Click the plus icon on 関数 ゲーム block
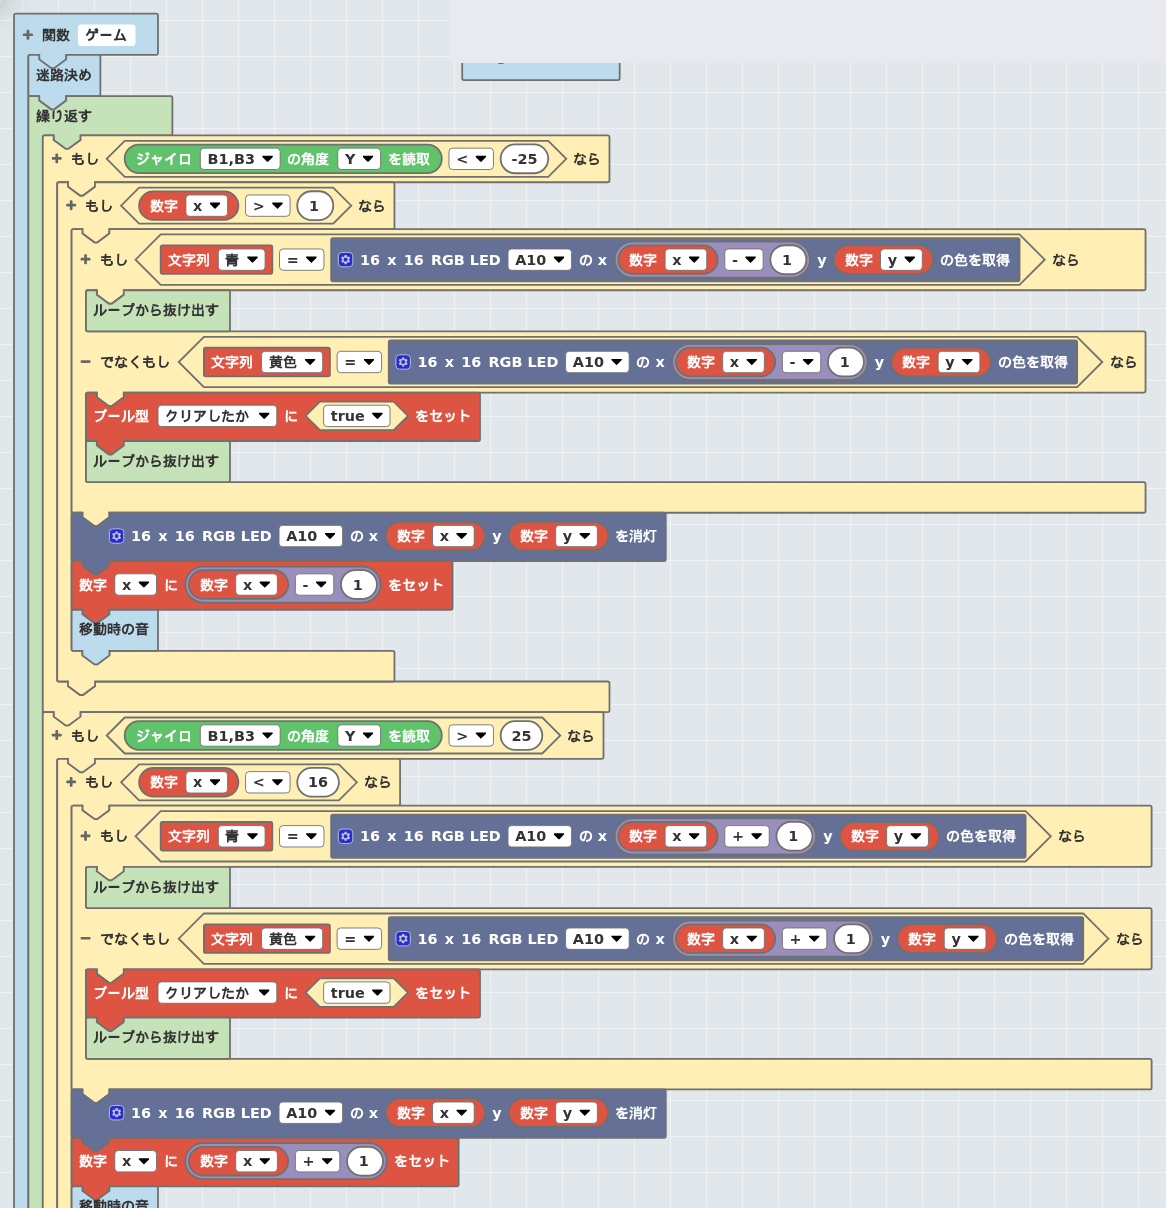The width and height of the screenshot is (1166, 1208). pyautogui.click(x=28, y=35)
